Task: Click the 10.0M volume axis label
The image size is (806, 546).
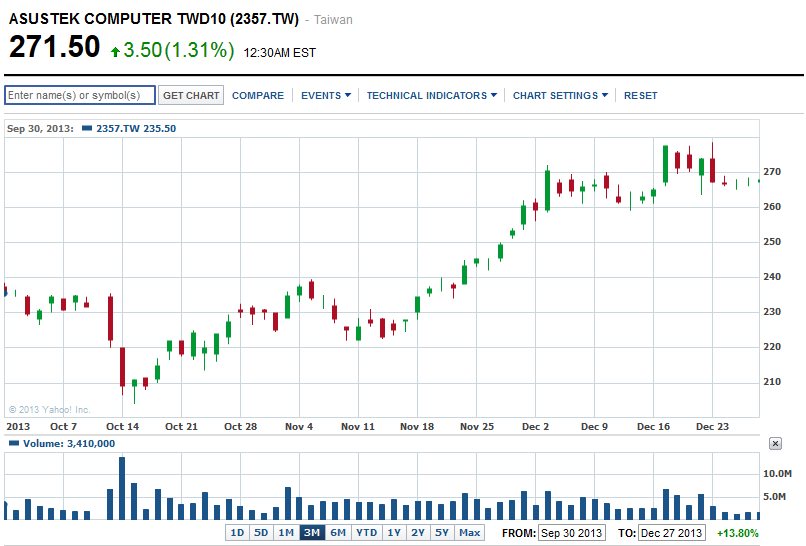Action: [777, 473]
